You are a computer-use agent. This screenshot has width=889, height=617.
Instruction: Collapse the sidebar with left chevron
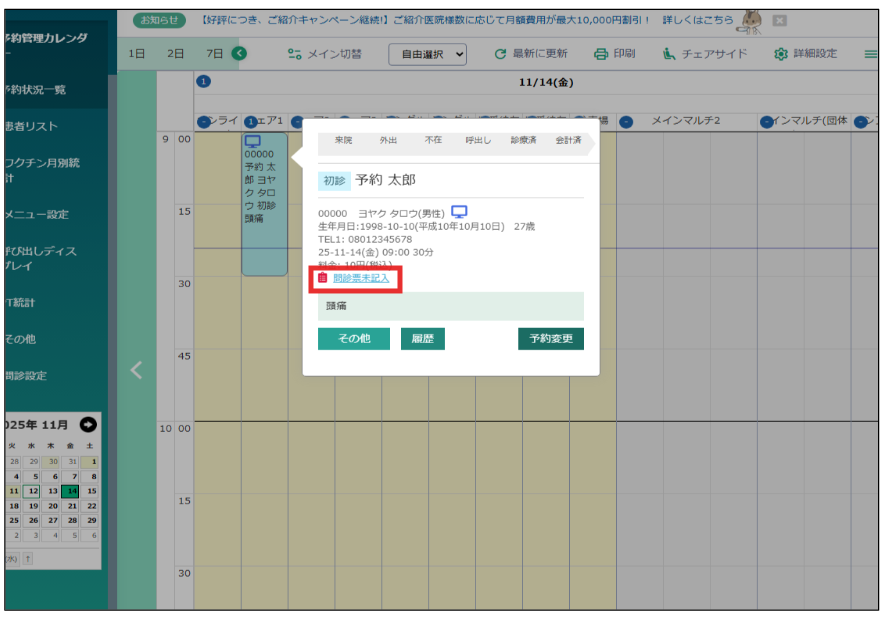pyautogui.click(x=137, y=371)
